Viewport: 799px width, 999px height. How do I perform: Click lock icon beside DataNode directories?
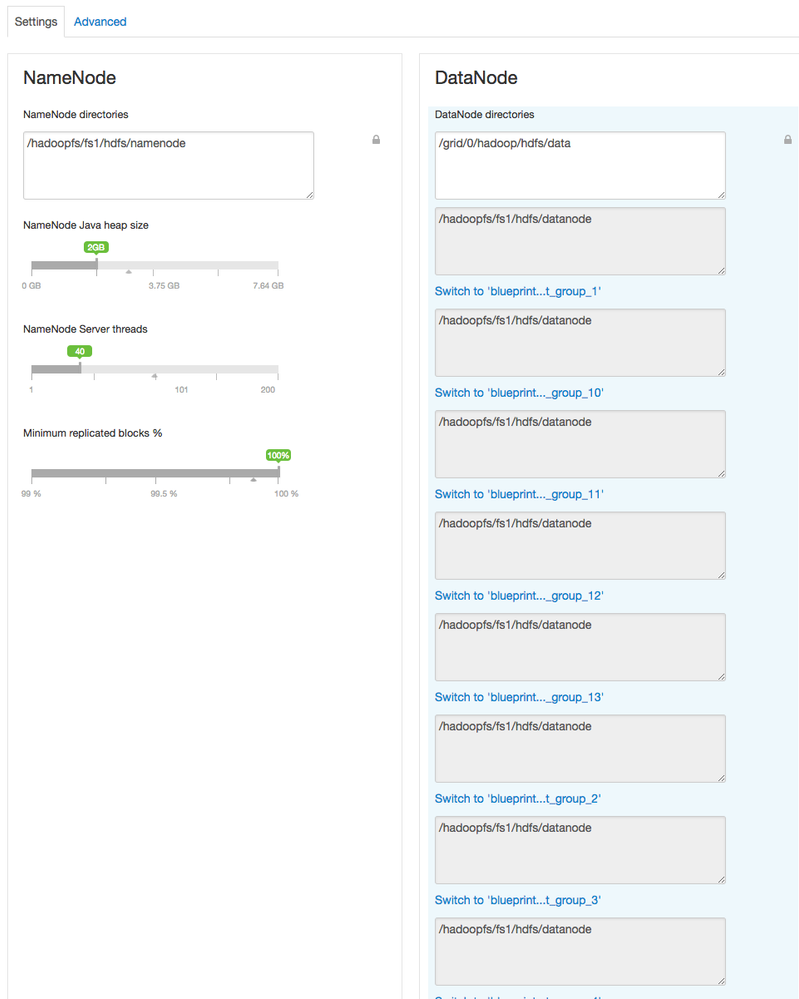(x=788, y=140)
